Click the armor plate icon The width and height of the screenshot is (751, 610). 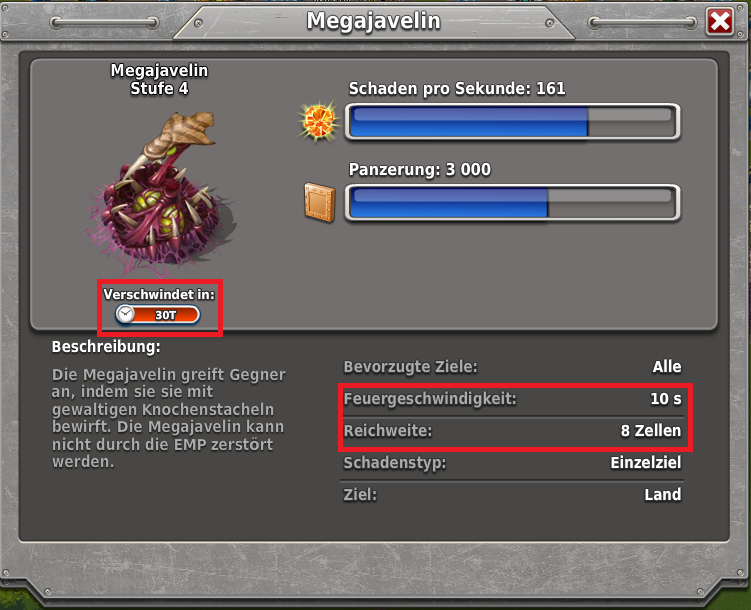(319, 203)
